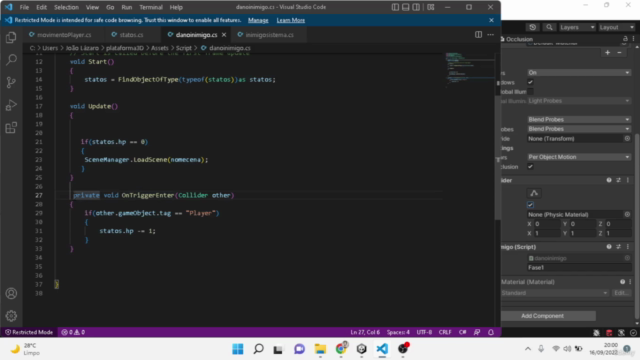
Task: Toggle the primary side bar layout icon
Action: pyautogui.click(x=395, y=7)
